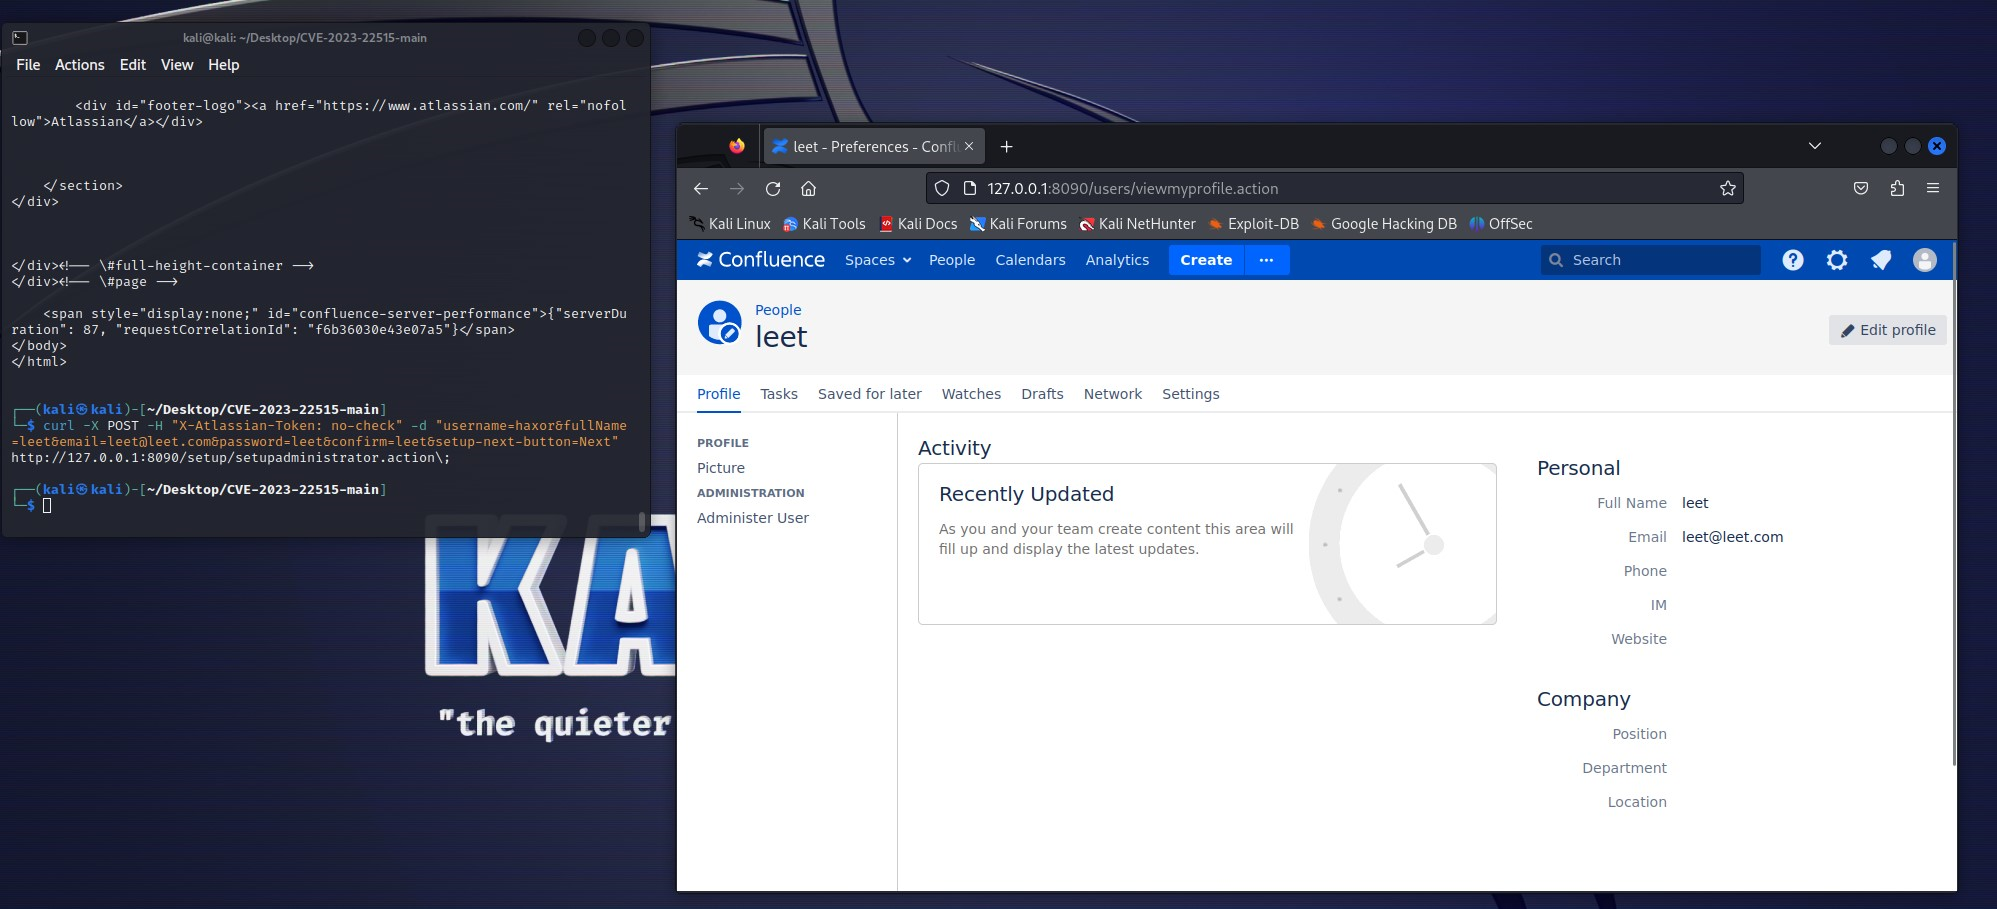Go back in Firefox browser
The image size is (1997, 909).
coord(701,188)
